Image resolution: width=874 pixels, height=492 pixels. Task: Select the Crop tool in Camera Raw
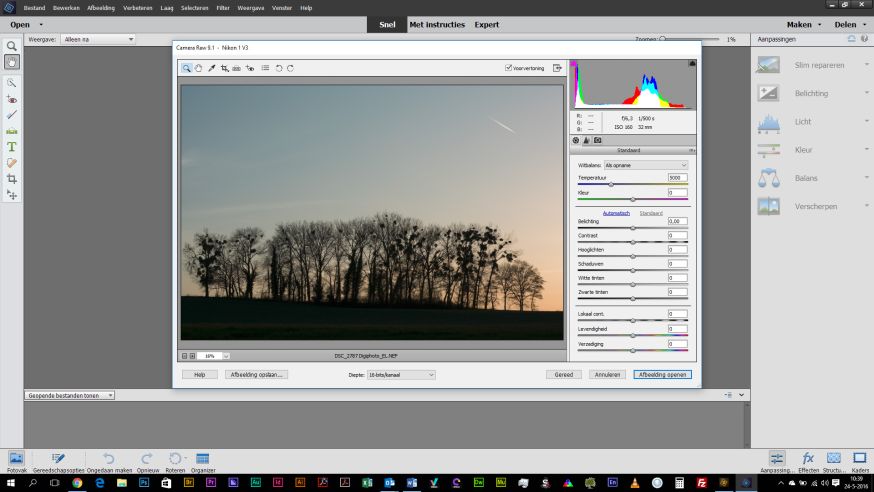point(225,68)
